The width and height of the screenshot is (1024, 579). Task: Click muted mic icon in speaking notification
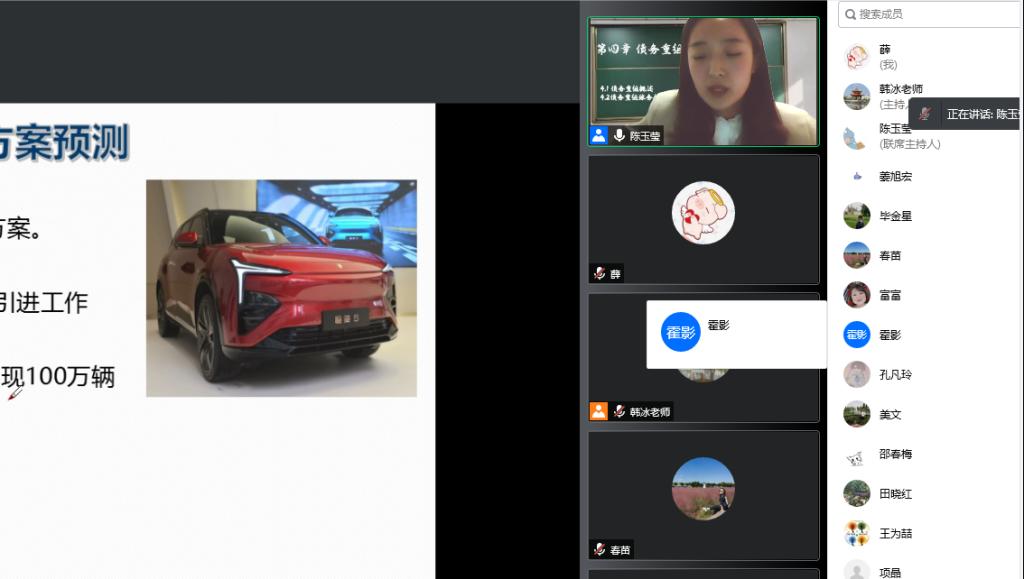[925, 114]
